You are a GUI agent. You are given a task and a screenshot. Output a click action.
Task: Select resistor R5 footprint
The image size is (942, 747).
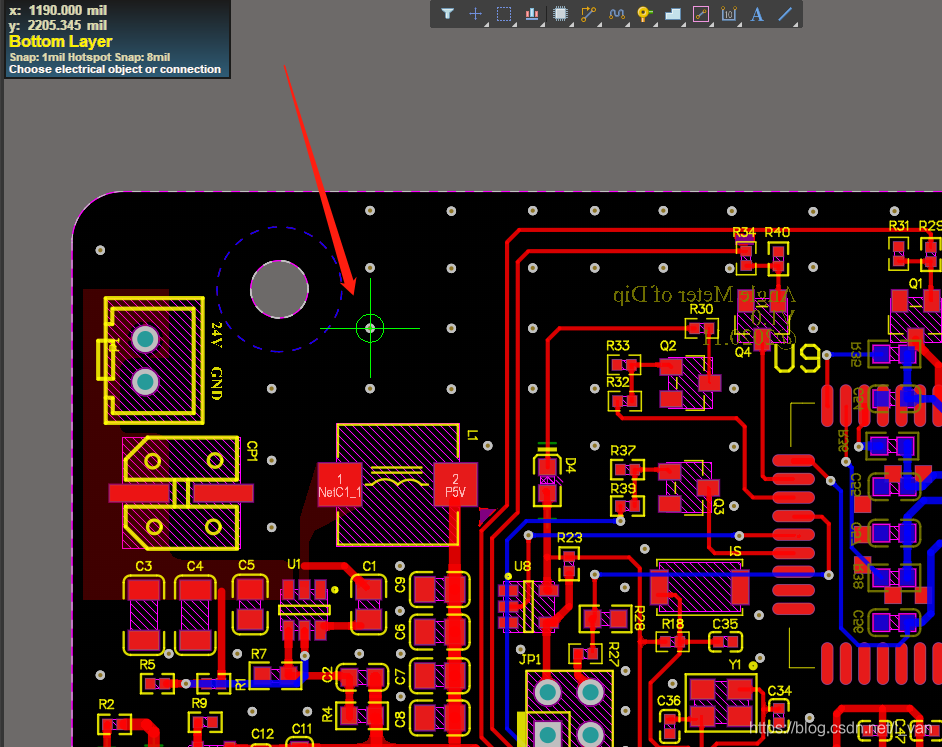point(159,683)
